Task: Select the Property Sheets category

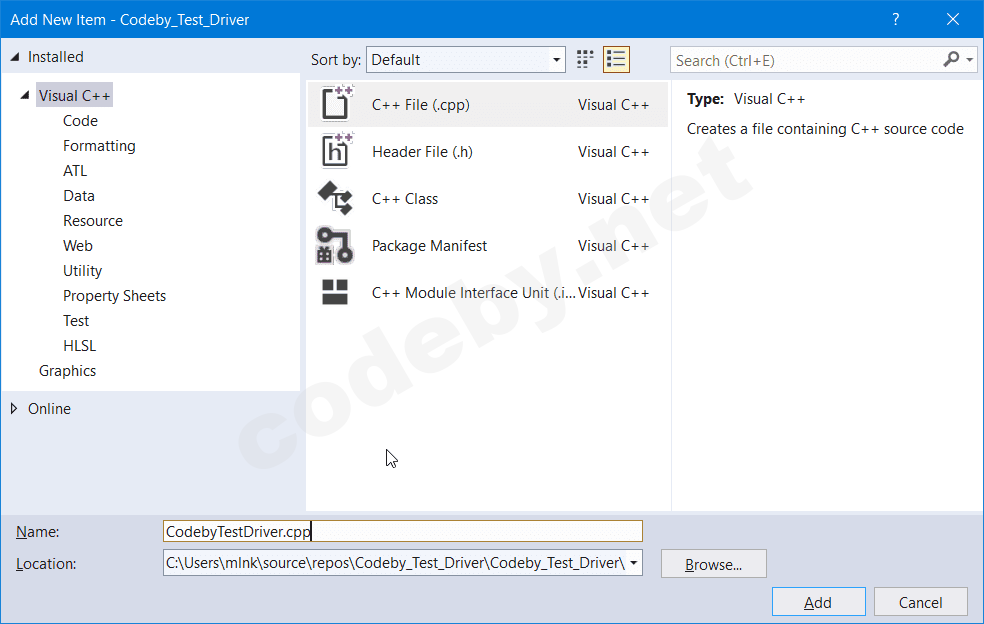Action: pyautogui.click(x=114, y=296)
